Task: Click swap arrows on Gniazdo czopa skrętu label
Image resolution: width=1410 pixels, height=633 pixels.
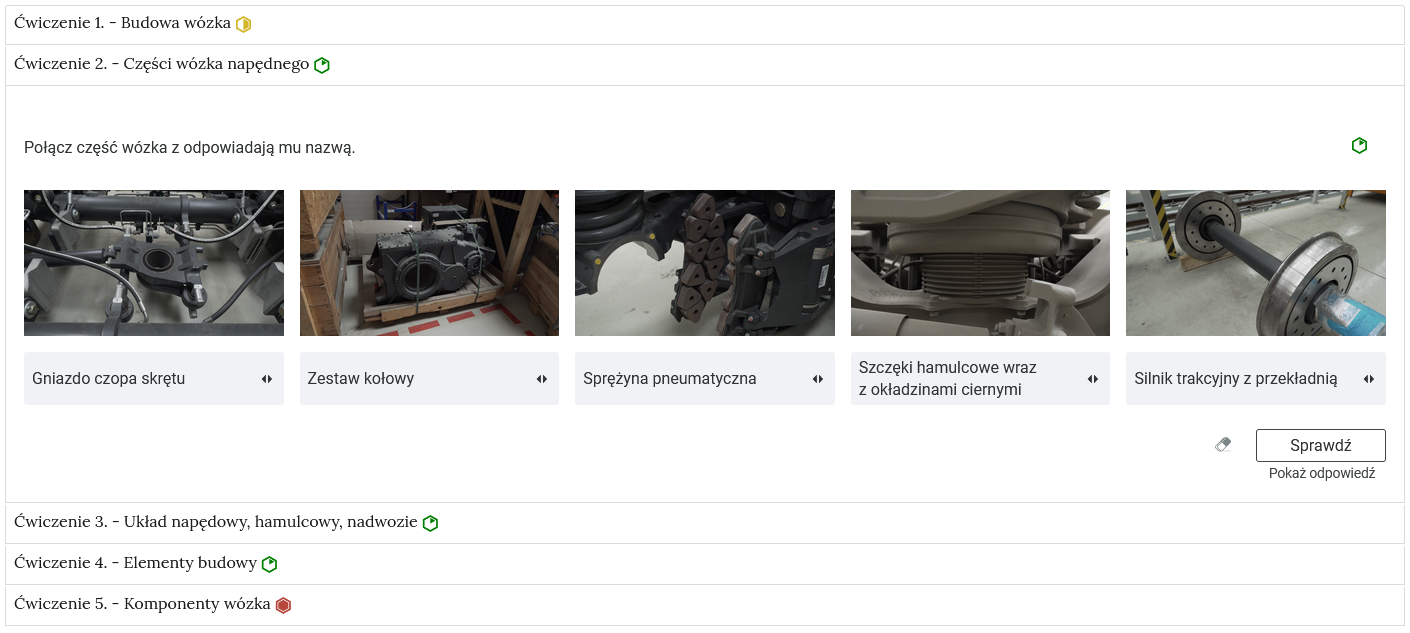Action: 267,379
